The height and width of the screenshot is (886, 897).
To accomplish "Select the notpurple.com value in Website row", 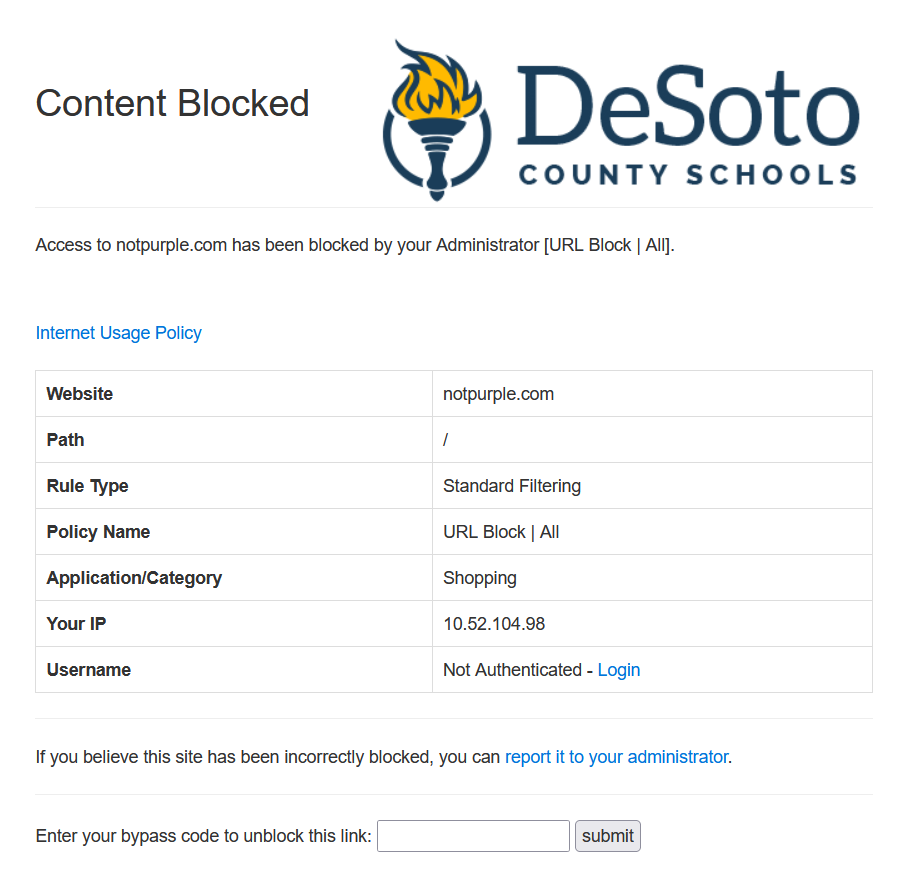I will [498, 394].
